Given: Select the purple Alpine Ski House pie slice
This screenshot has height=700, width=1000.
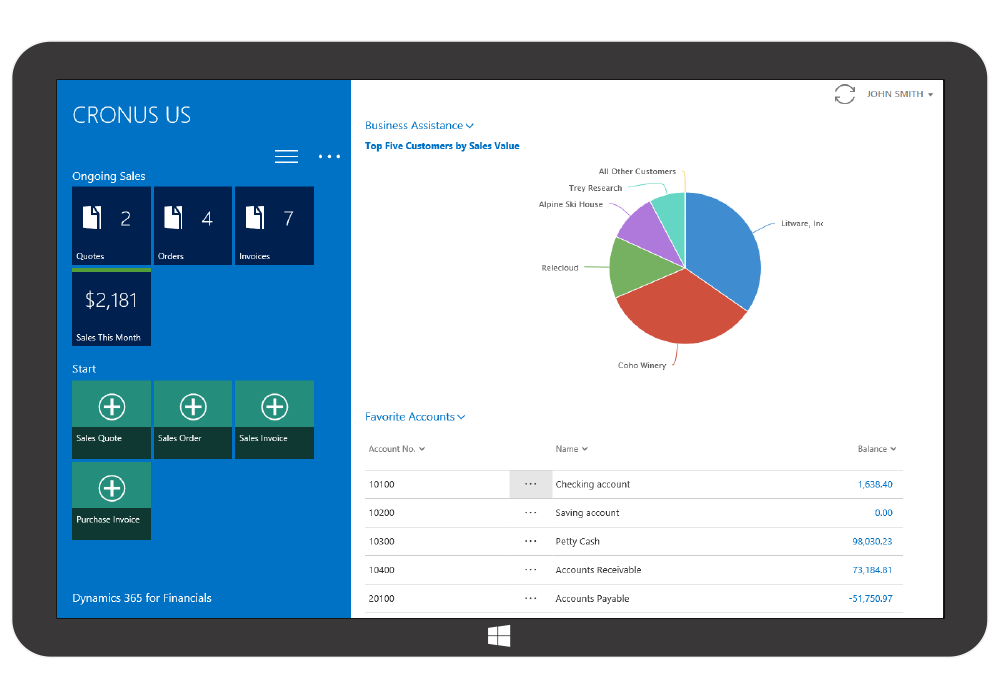Looking at the screenshot, I should (x=647, y=230).
